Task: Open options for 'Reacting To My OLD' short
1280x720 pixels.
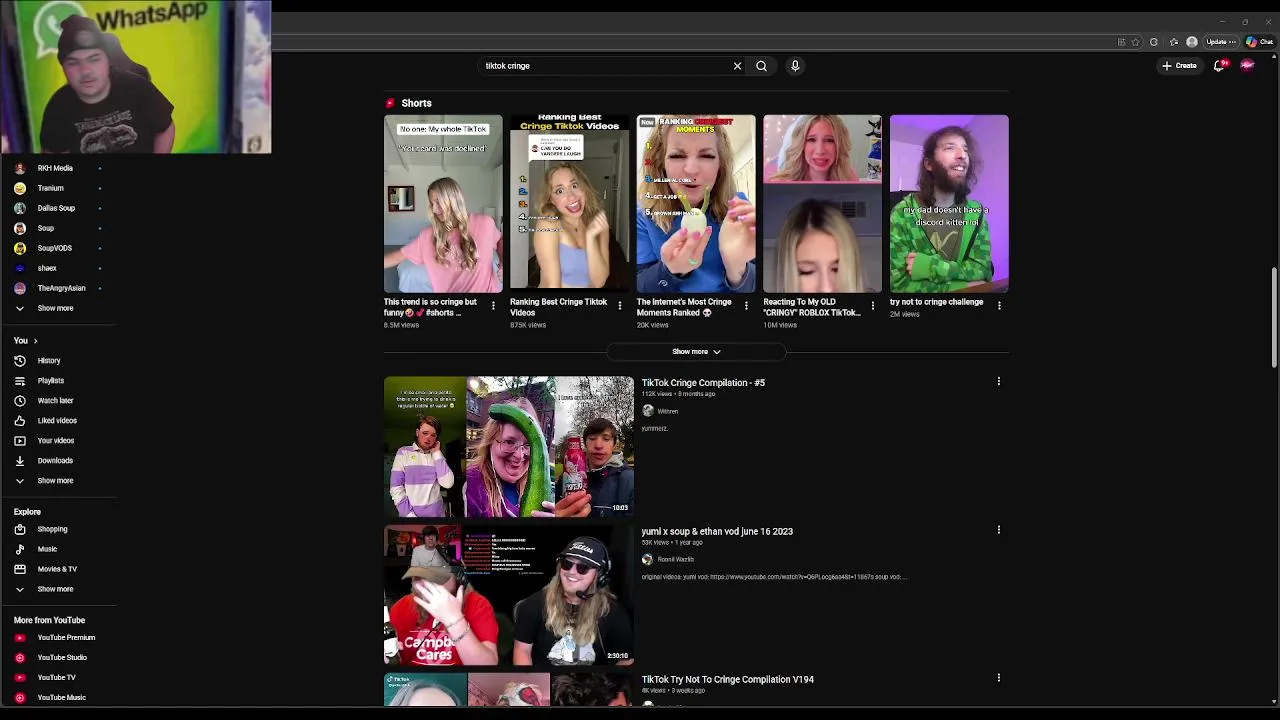Action: (x=872, y=306)
